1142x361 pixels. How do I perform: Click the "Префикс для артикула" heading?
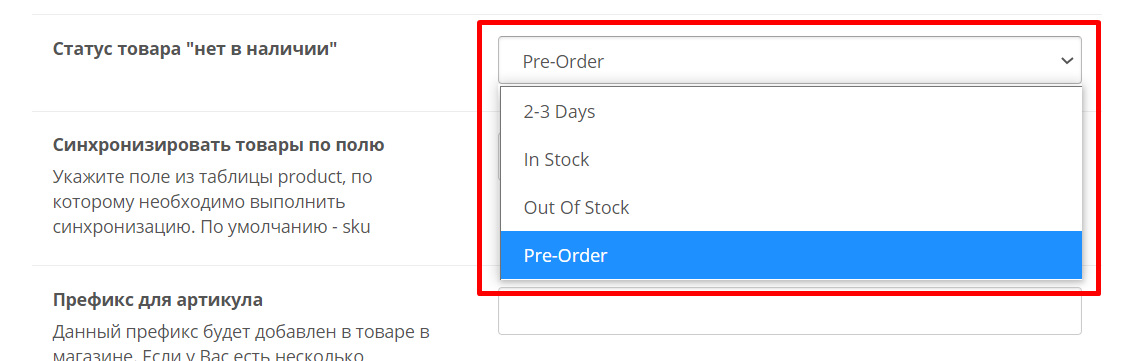pyautogui.click(x=158, y=299)
